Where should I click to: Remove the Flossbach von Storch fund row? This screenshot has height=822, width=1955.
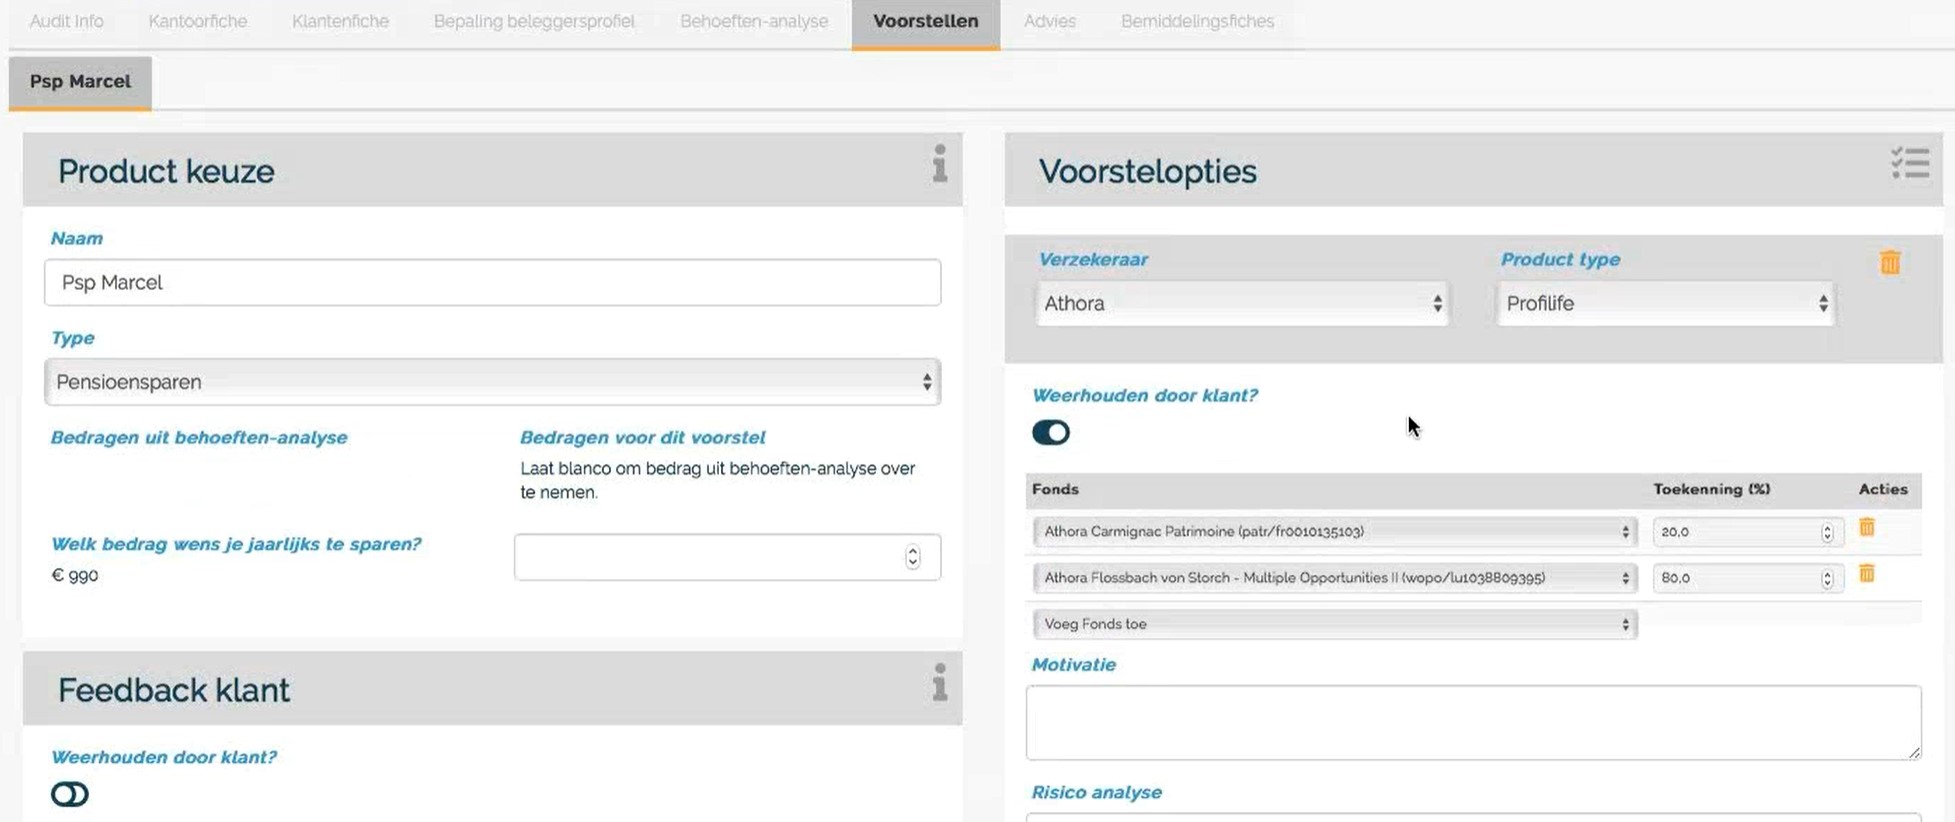pos(1866,573)
